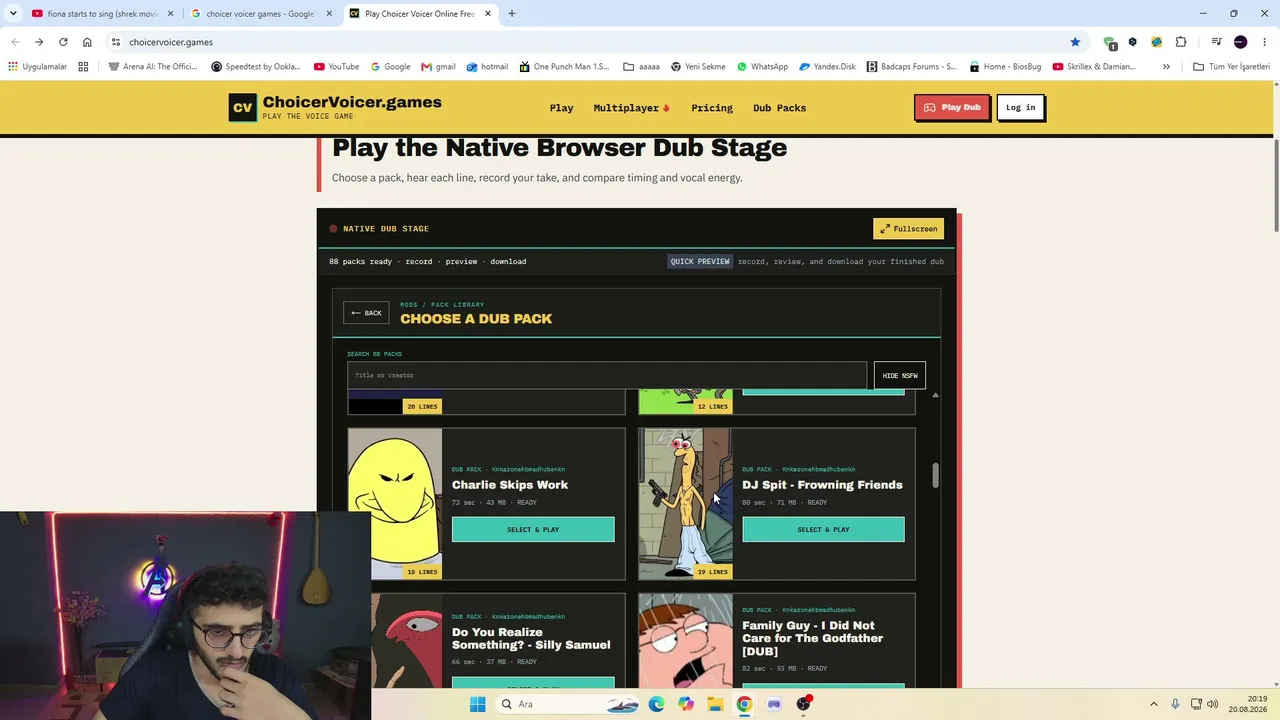1280x720 pixels.
Task: Click the ChoicerVoicer CV logo icon
Action: tap(243, 107)
